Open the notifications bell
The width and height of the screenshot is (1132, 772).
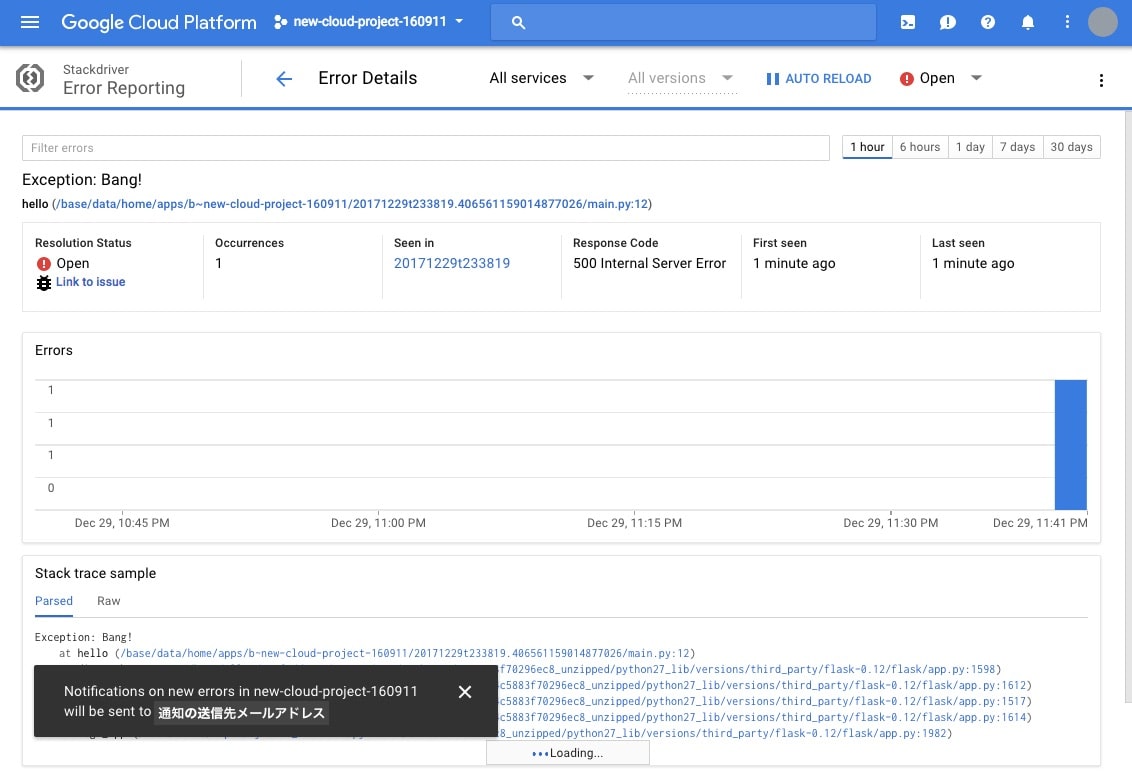1027,22
